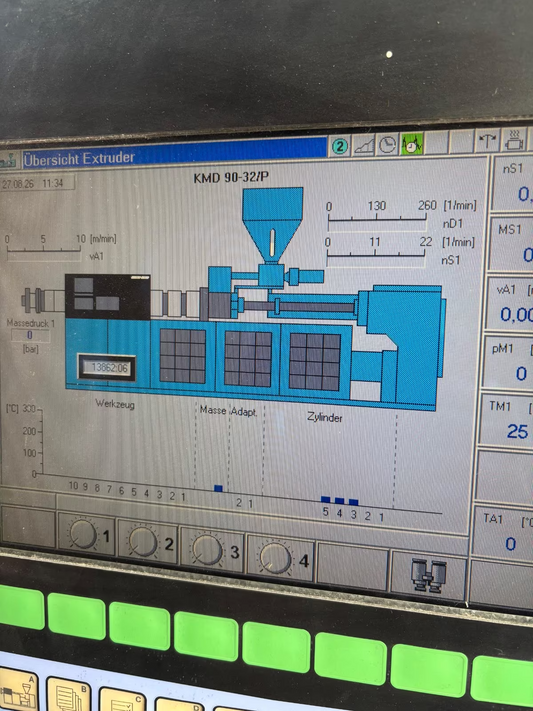Click the Masse temperature bar
Image resolution: width=533 pixels, height=711 pixels.
218,488
